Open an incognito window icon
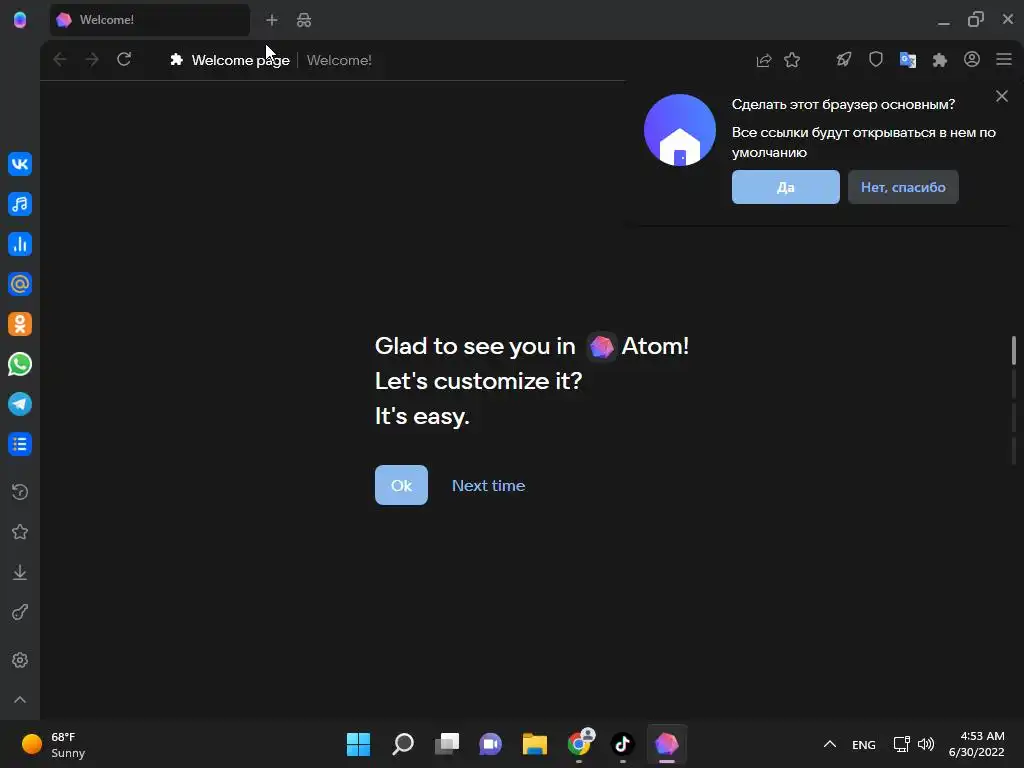The height and width of the screenshot is (768, 1024). coord(304,20)
